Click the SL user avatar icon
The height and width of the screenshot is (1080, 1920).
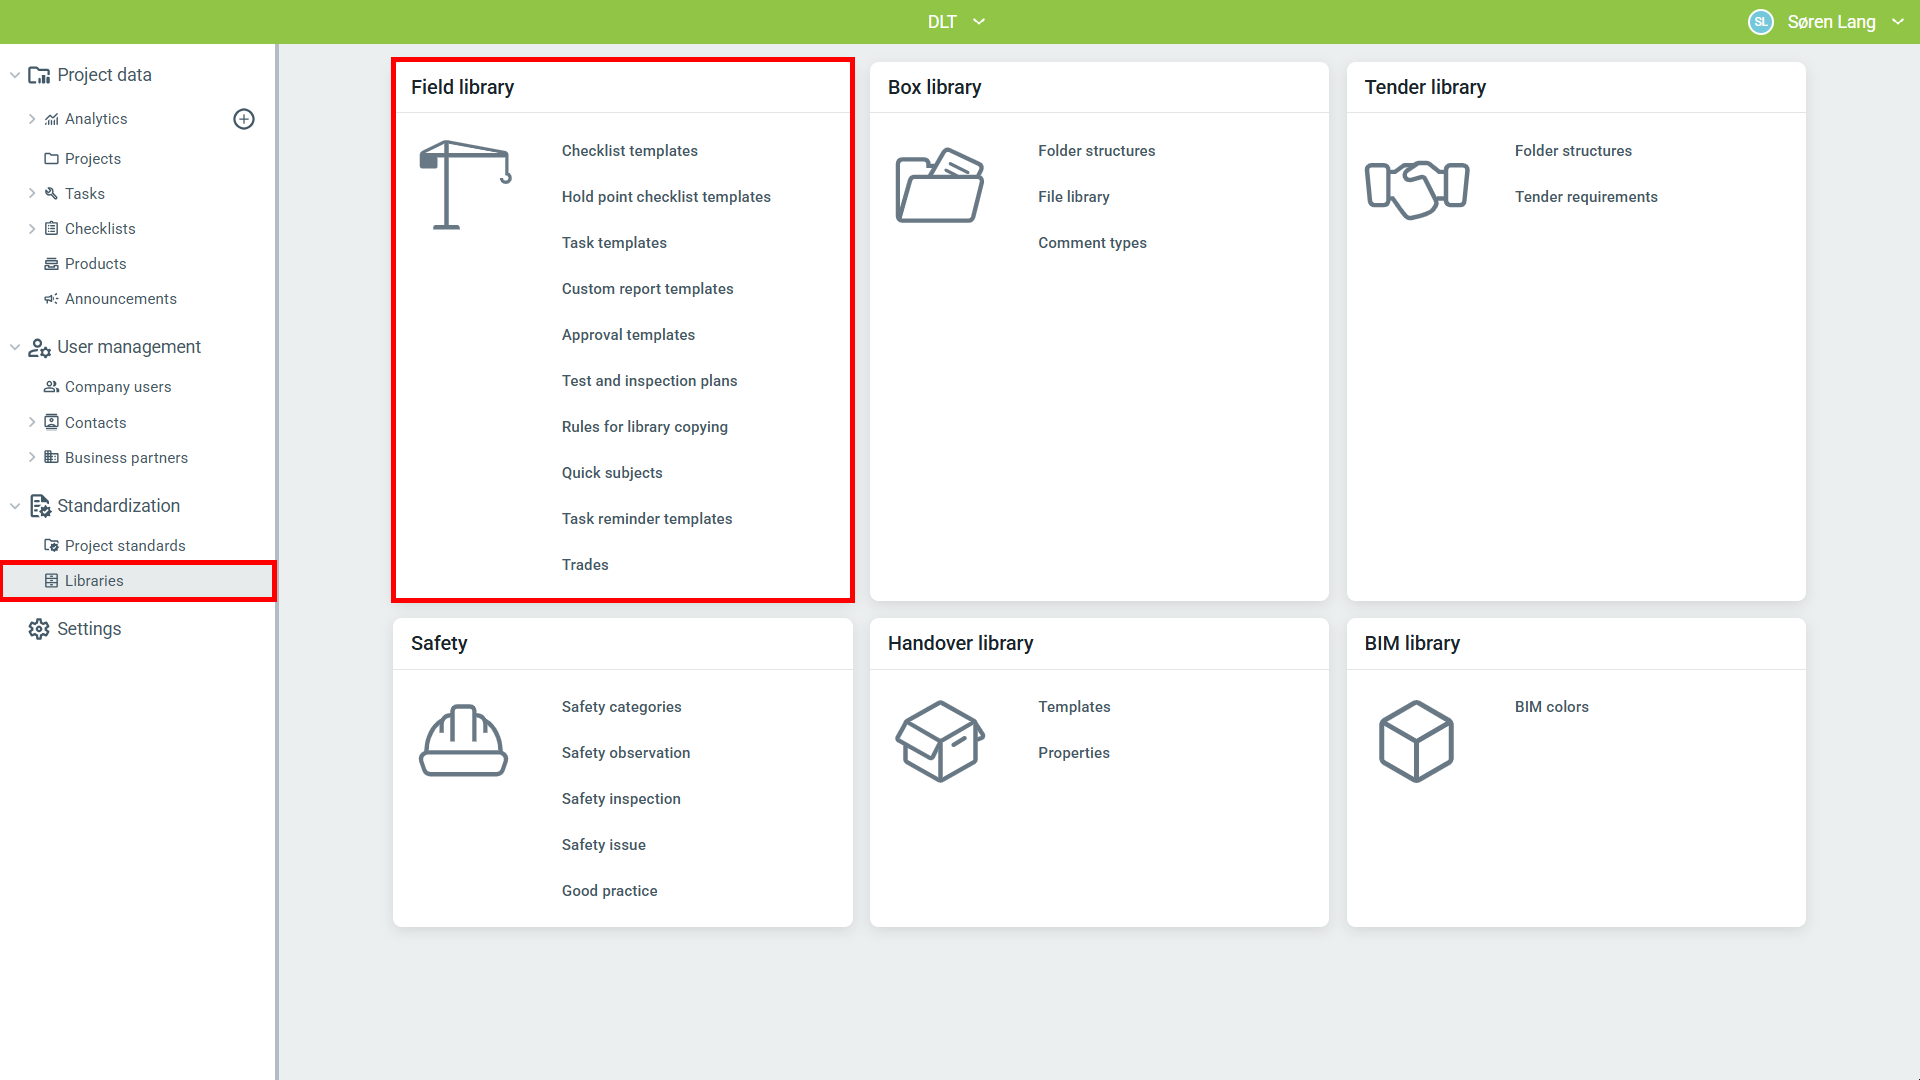(1760, 22)
